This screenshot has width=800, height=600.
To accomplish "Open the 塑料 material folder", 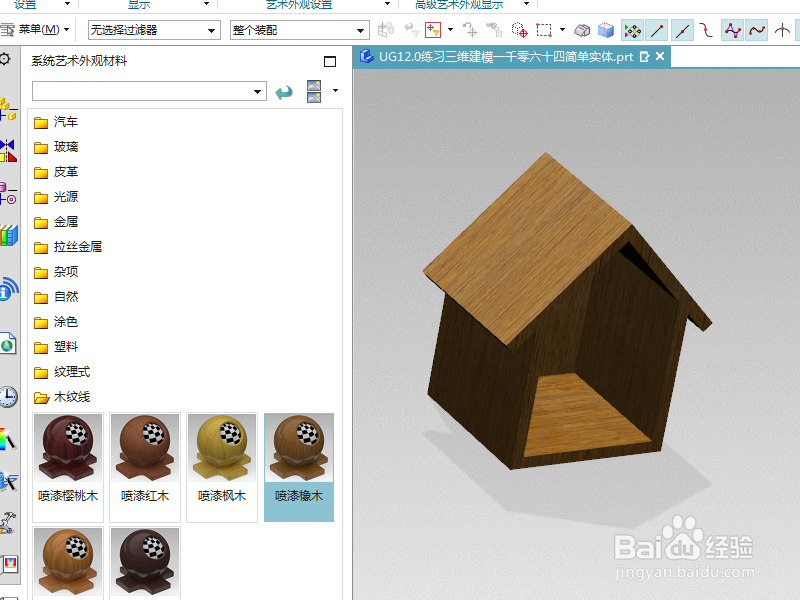I will pyautogui.click(x=56, y=347).
